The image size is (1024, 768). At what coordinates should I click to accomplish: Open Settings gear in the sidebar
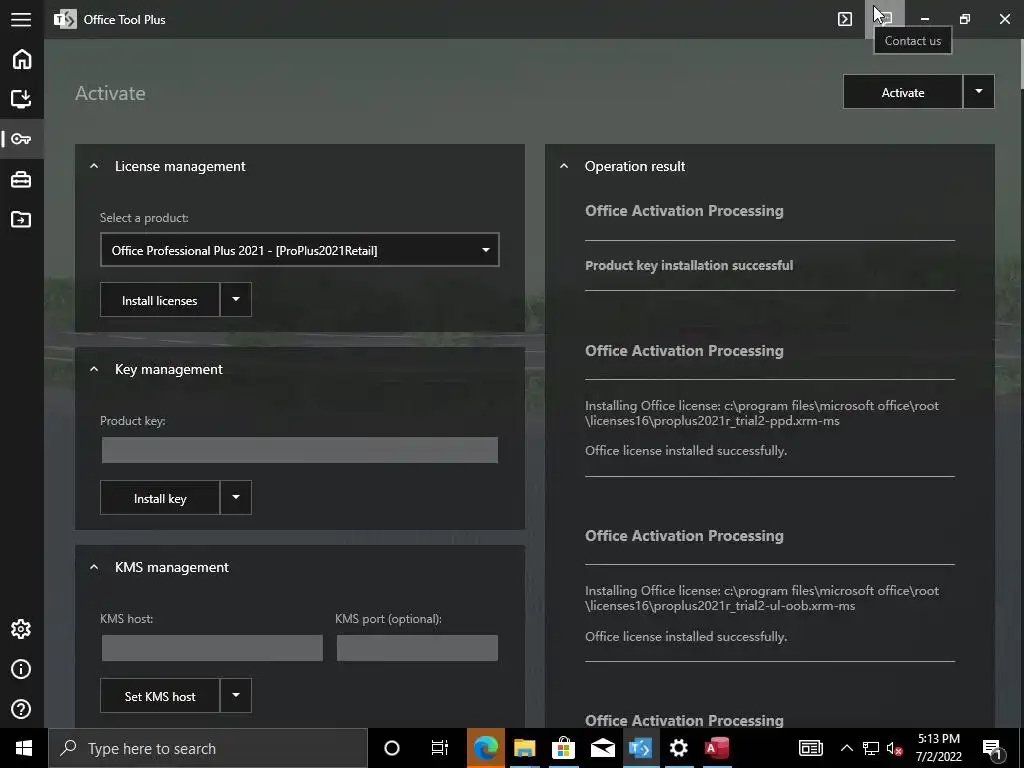point(22,629)
